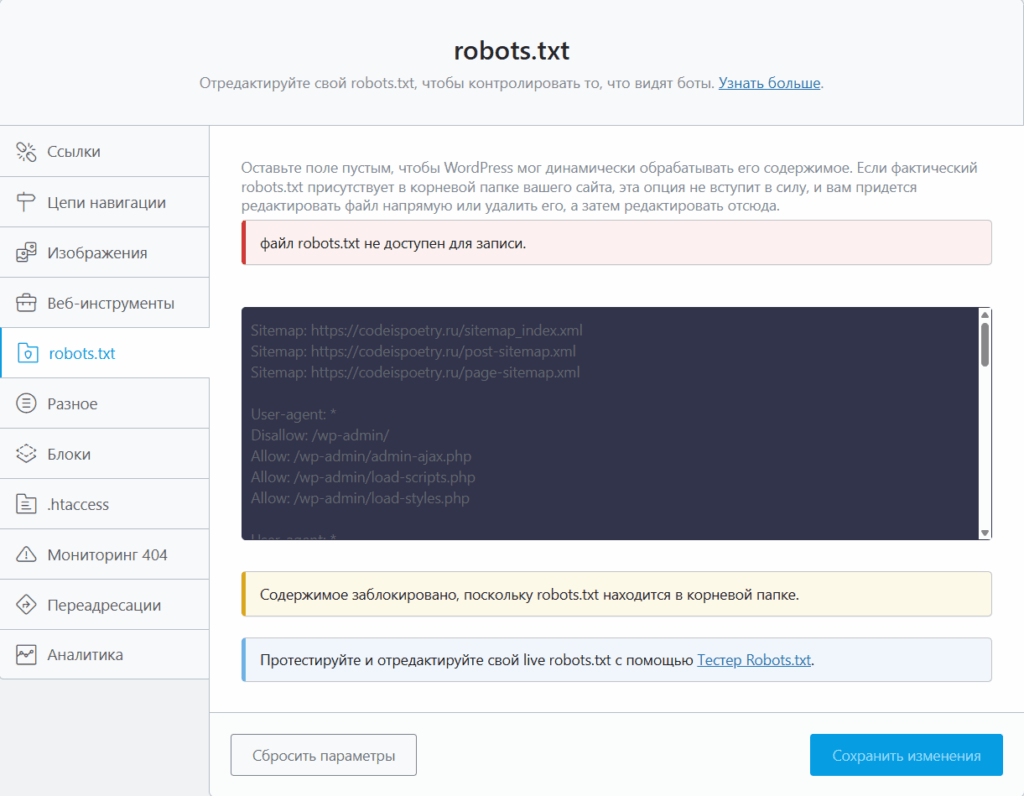Follow the Тестер Robots.txt link

(754, 660)
